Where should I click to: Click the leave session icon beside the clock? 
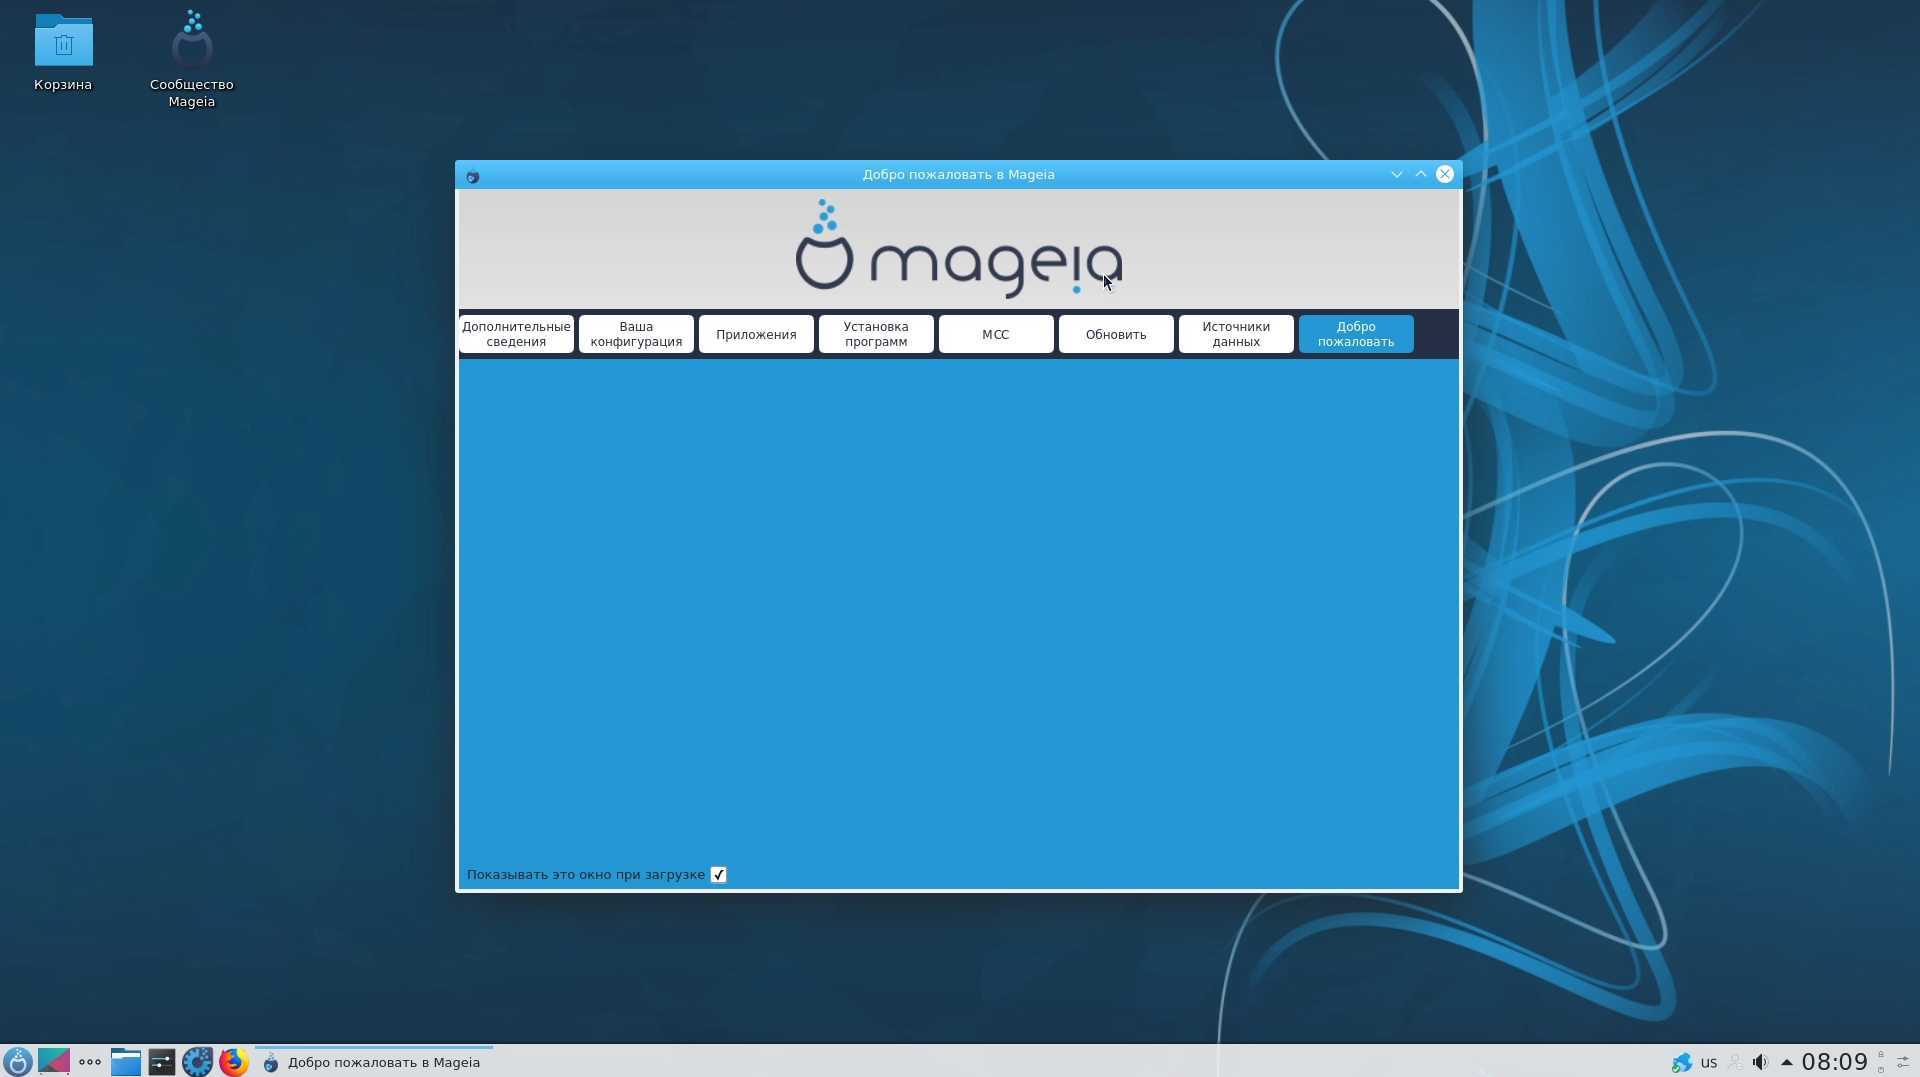point(1881,1070)
